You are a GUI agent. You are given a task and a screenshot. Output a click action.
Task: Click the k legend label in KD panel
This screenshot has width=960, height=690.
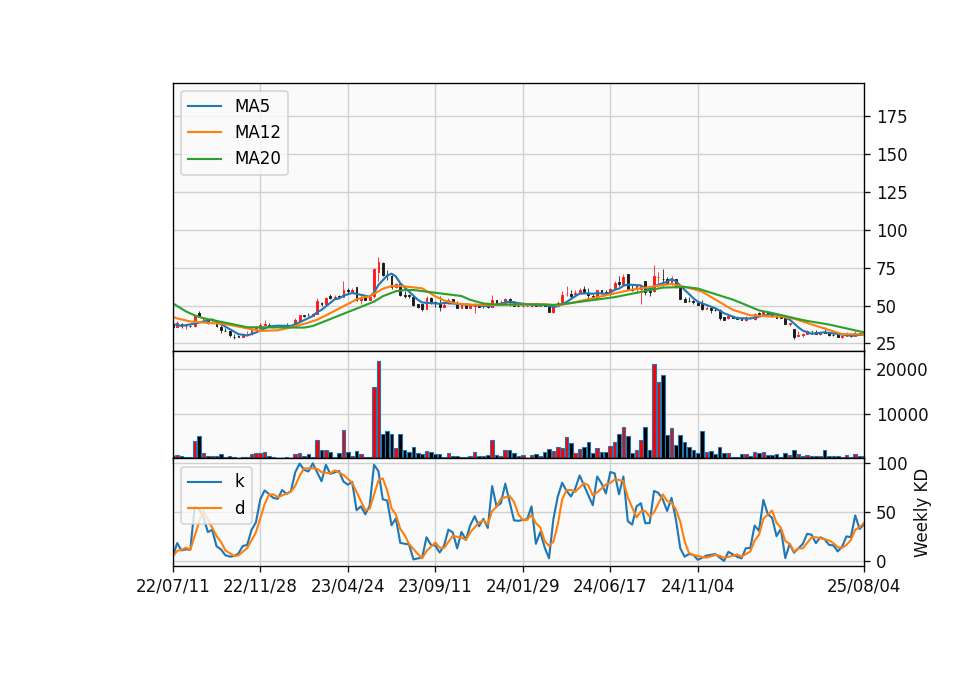click(x=239, y=481)
